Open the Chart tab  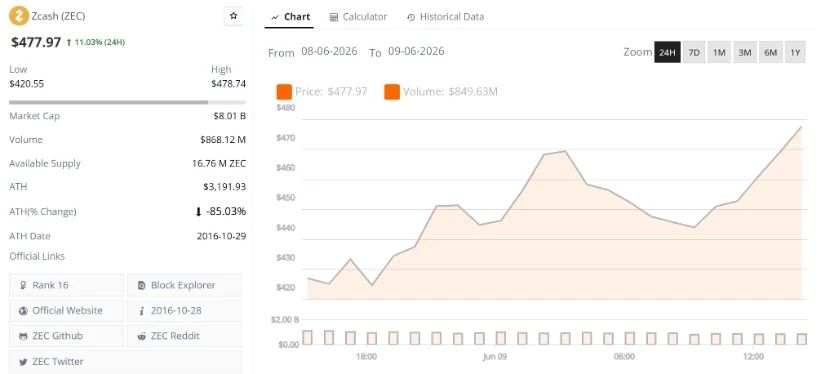(x=290, y=17)
